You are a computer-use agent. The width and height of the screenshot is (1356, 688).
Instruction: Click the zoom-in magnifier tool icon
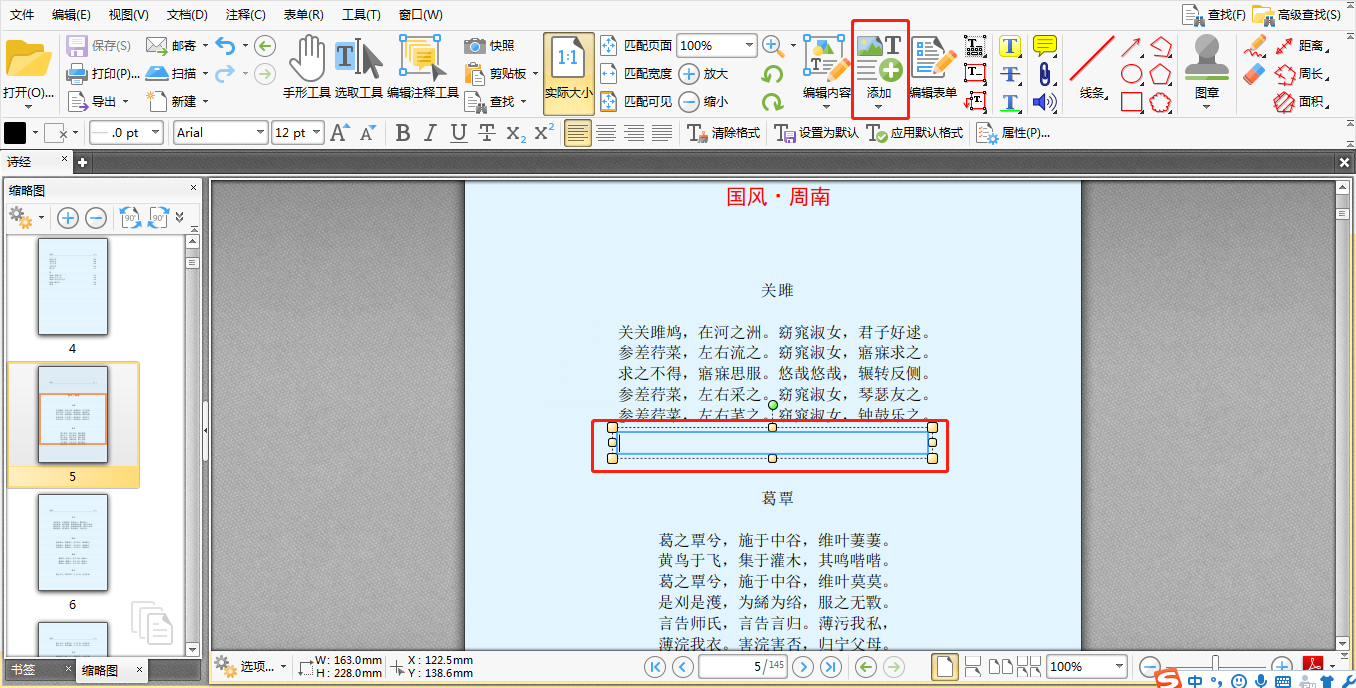pos(772,46)
